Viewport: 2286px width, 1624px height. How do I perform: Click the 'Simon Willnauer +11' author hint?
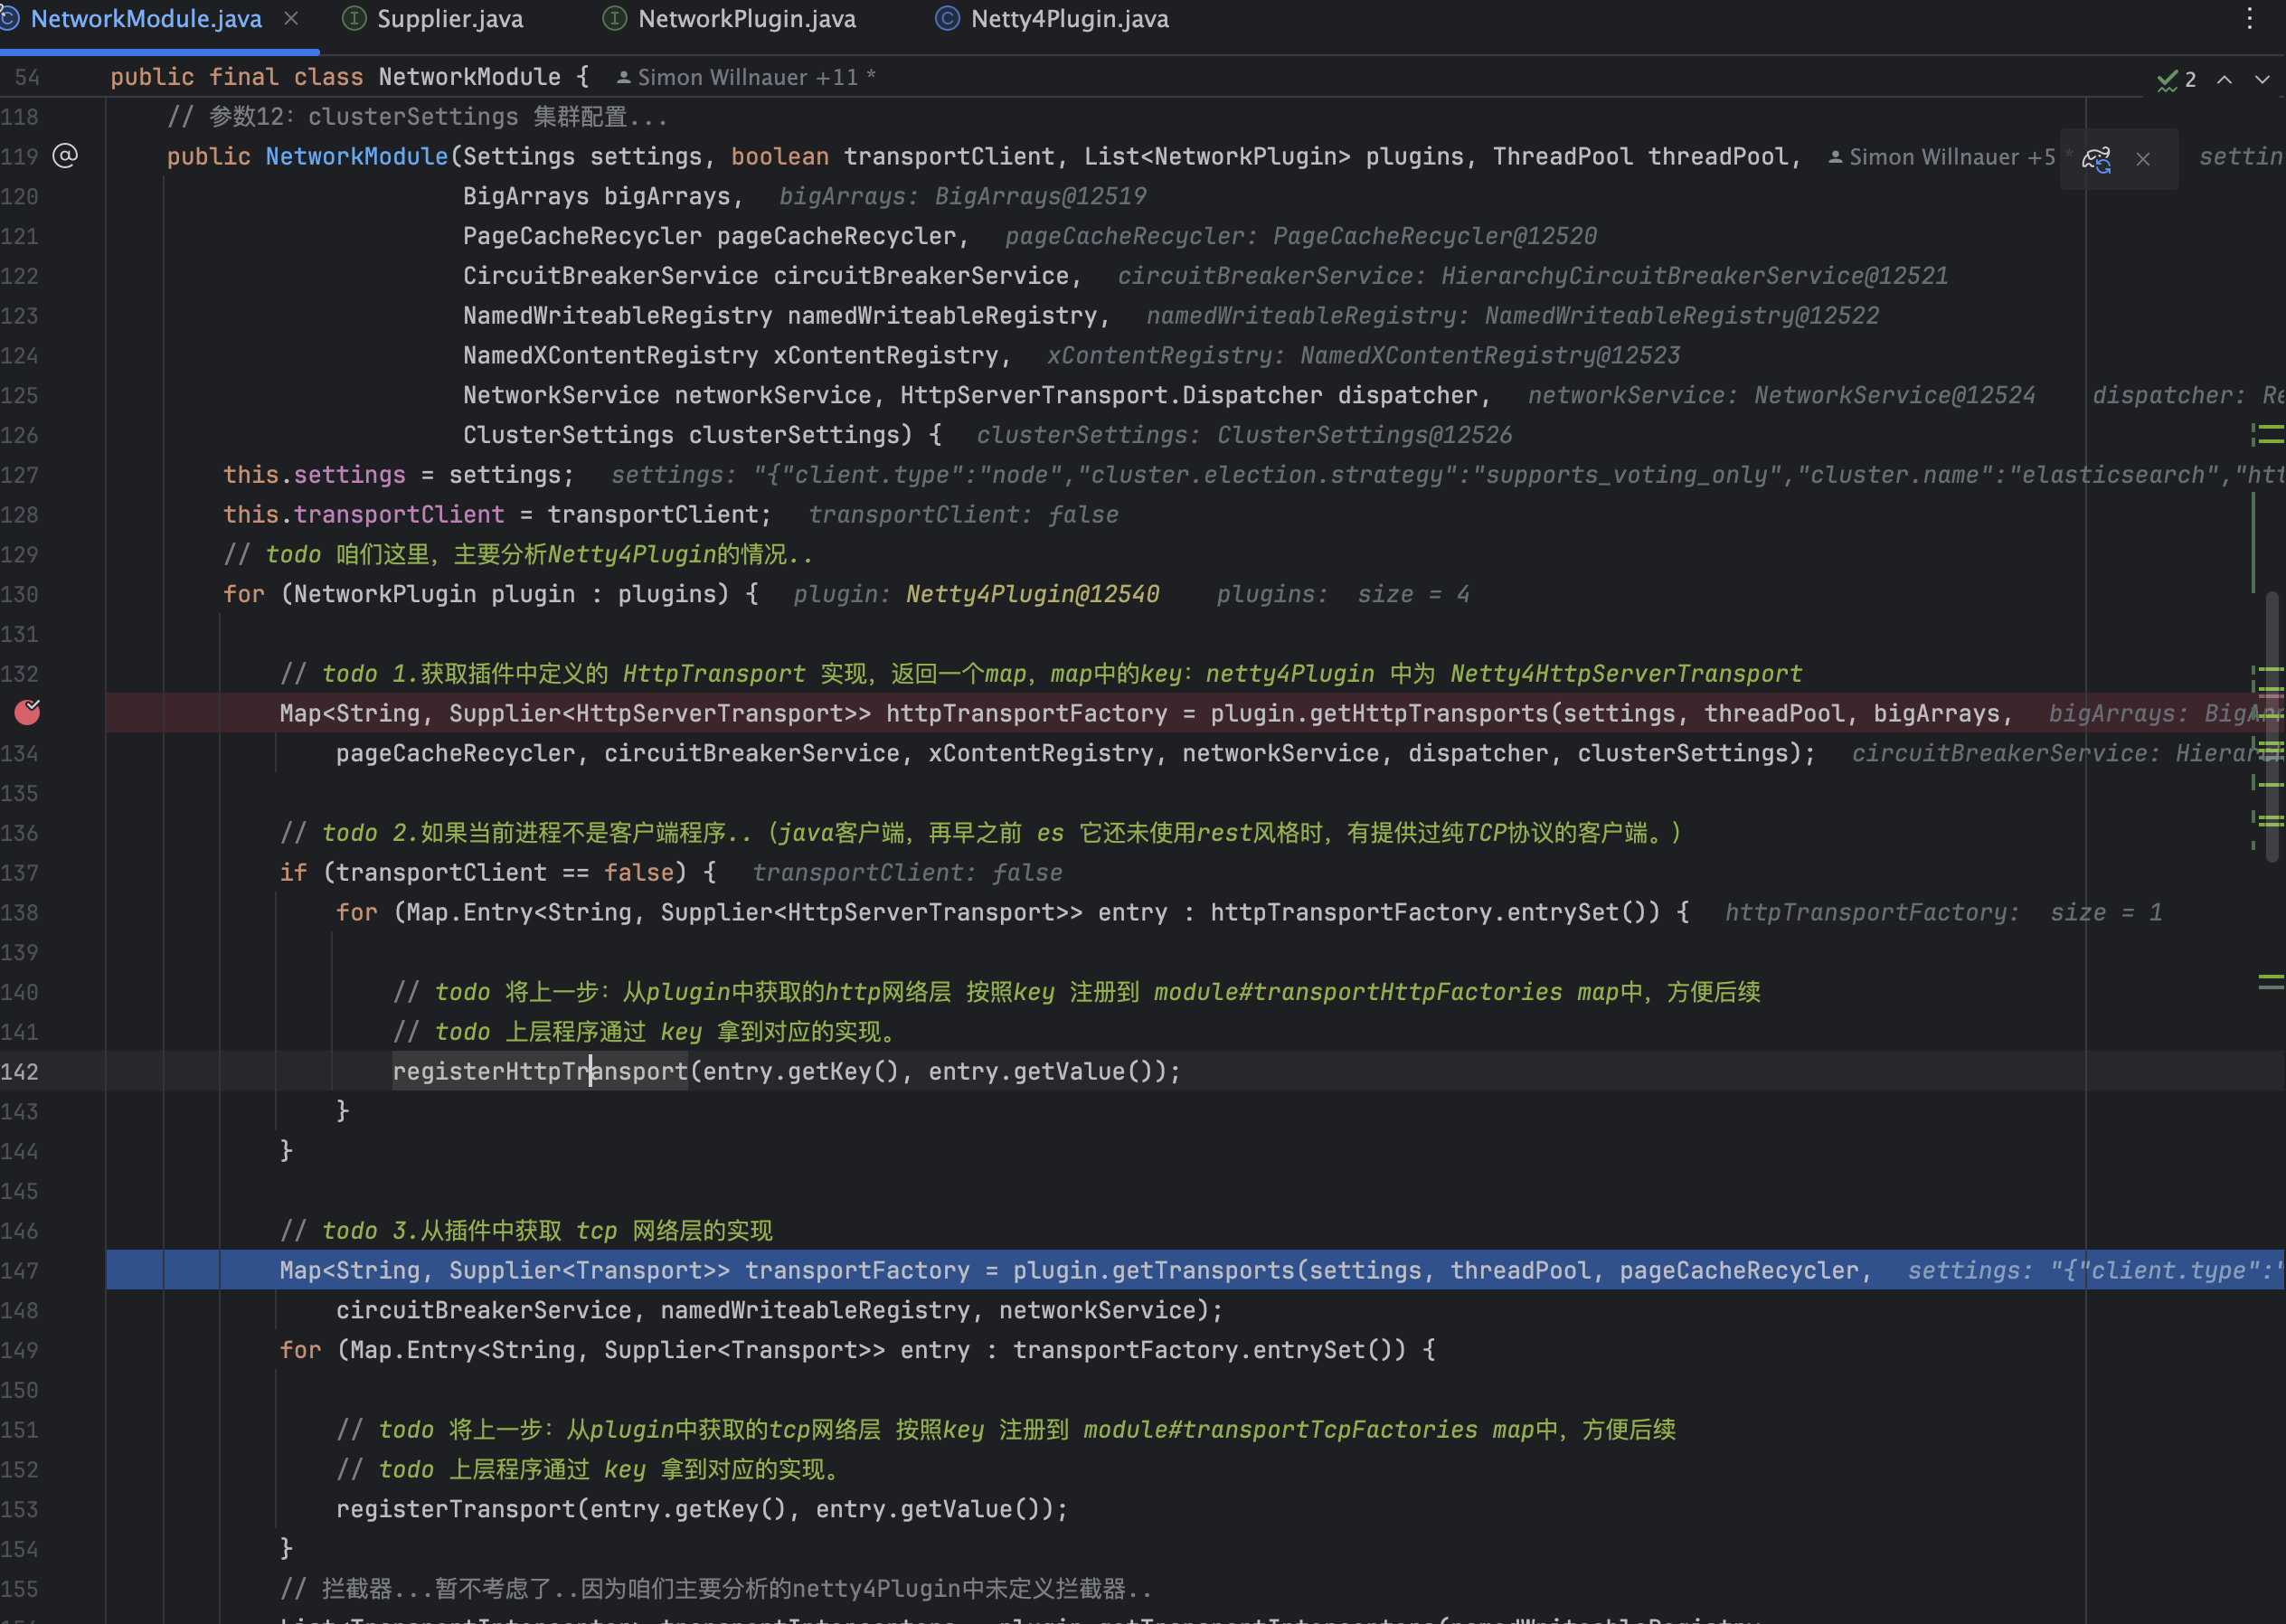[x=748, y=77]
